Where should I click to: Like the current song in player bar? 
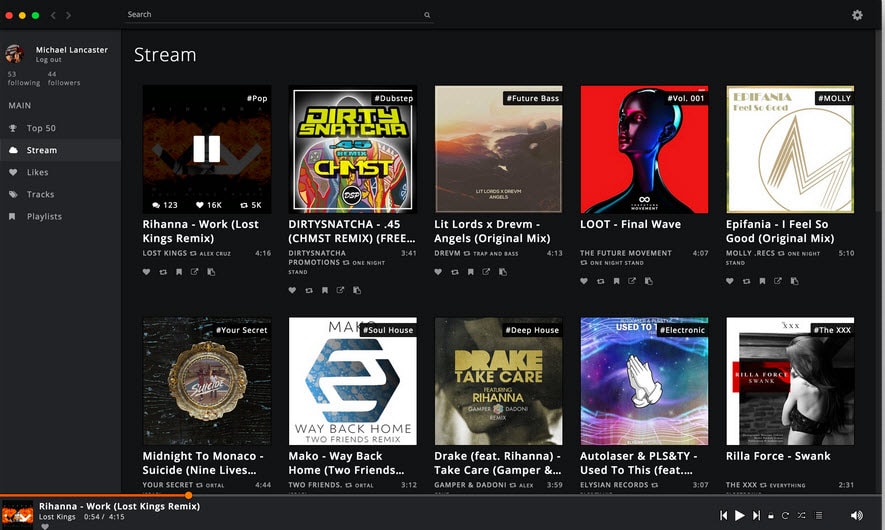(45, 526)
